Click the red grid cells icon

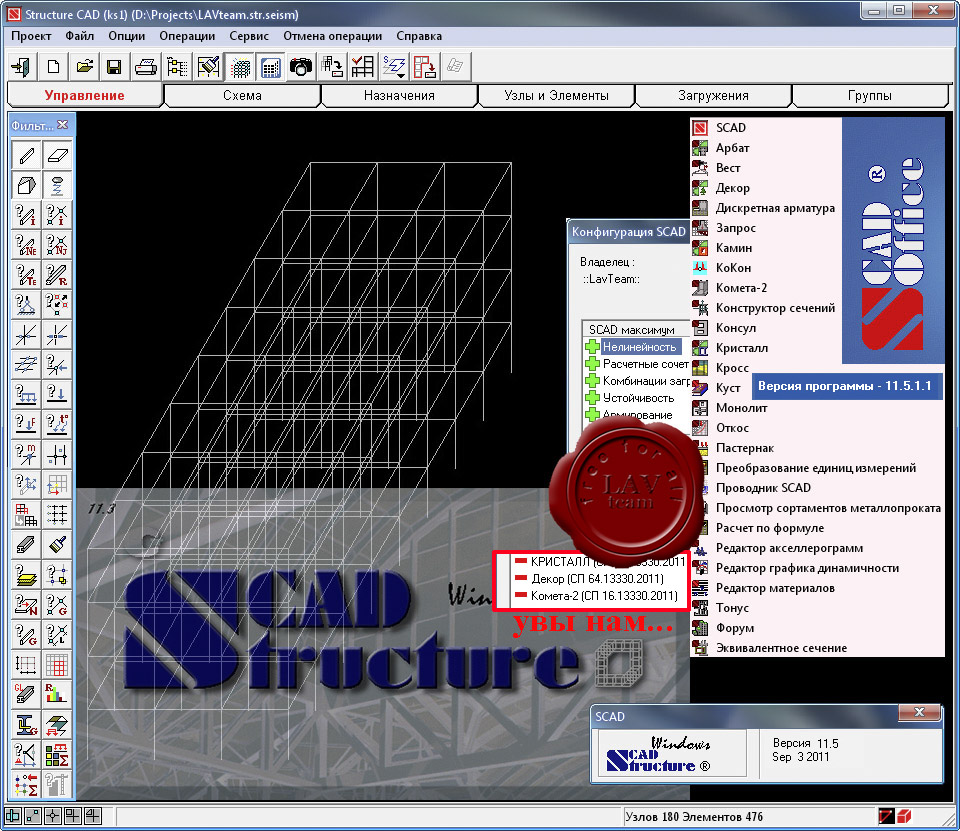(57, 664)
